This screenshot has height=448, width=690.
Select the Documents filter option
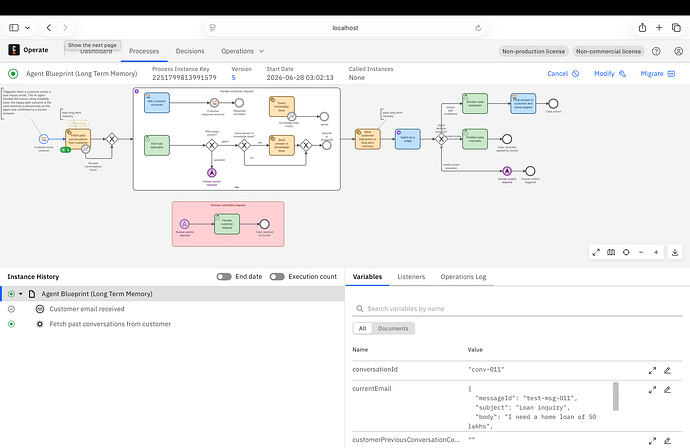(x=393, y=328)
